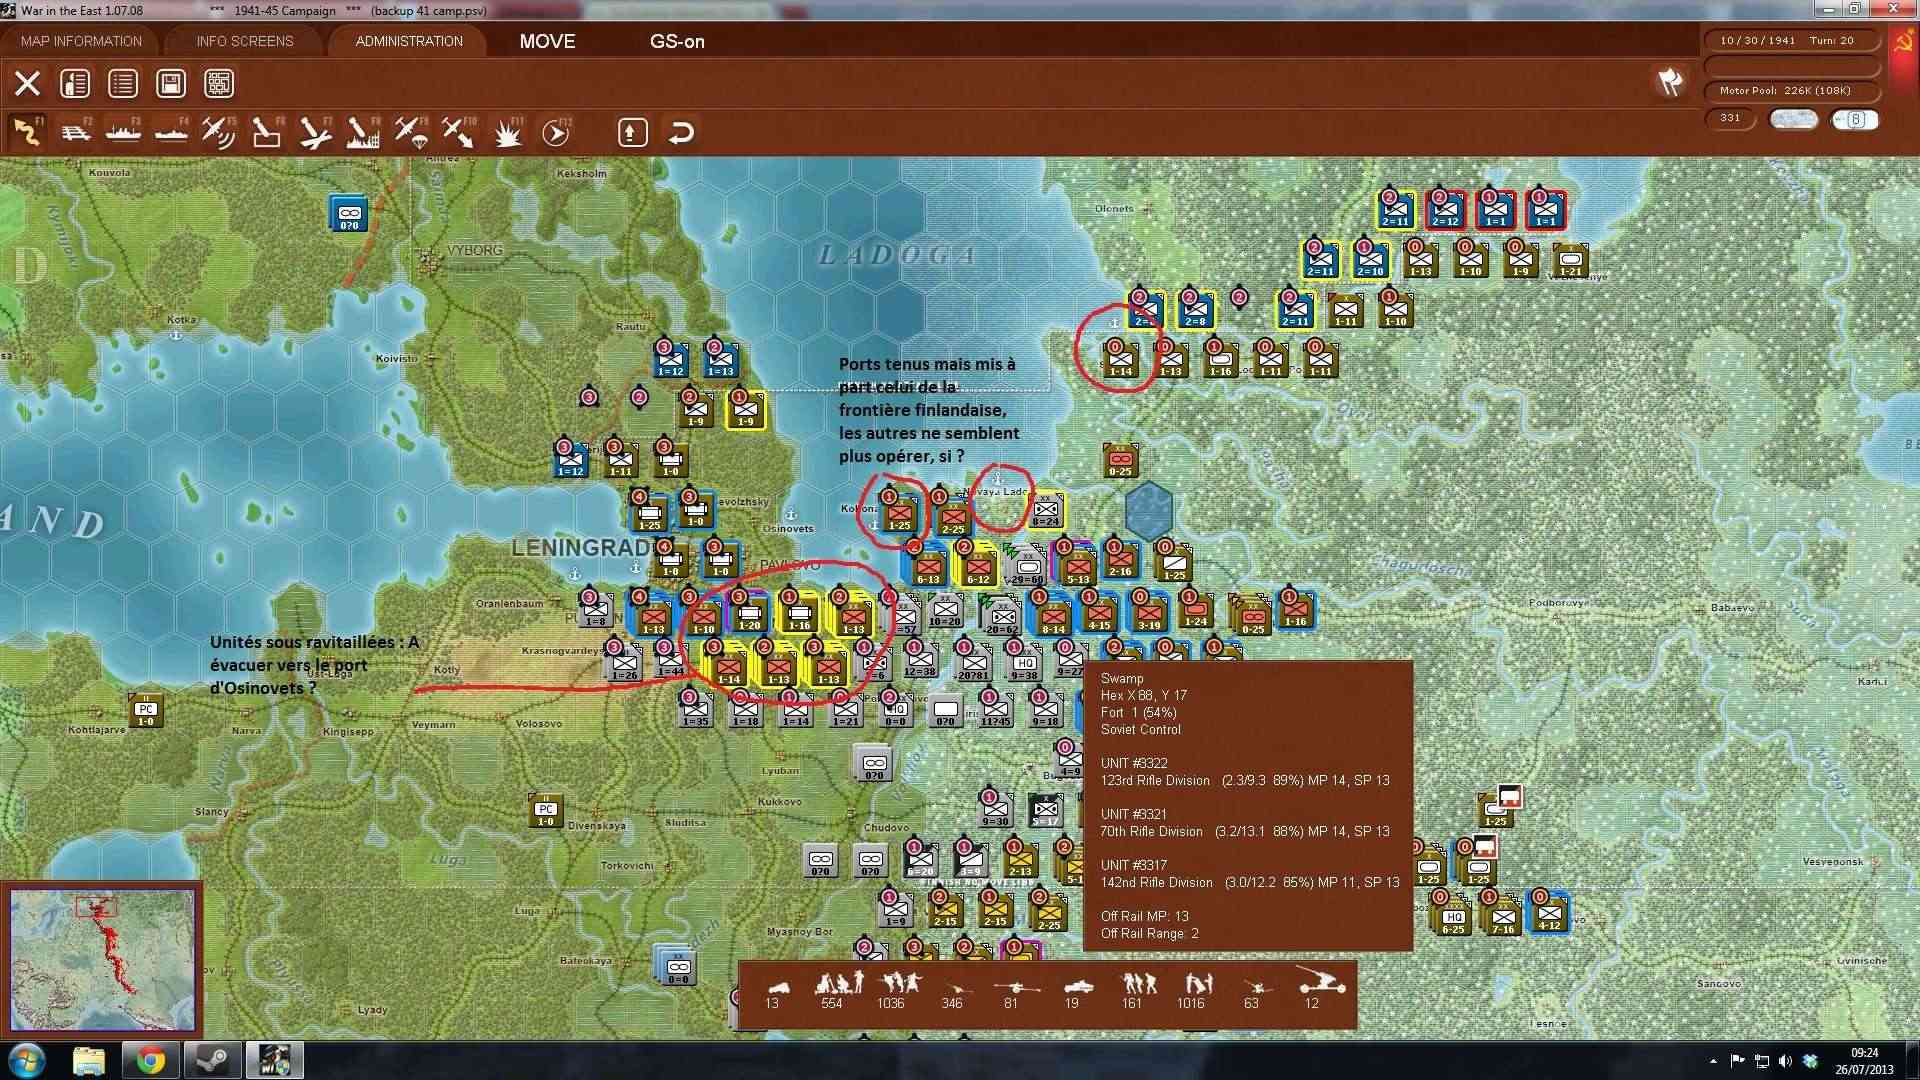Select the Move mode (F1) icon
1920x1080 pixels.
[x=27, y=132]
